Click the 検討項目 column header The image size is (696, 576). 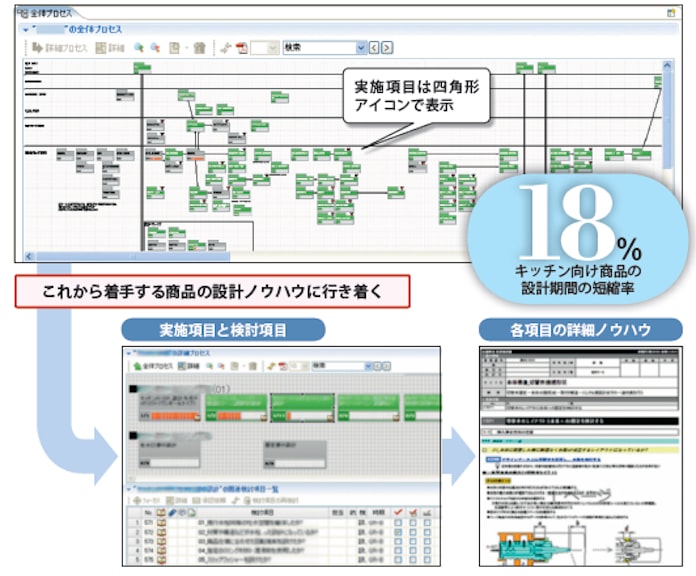point(262,513)
